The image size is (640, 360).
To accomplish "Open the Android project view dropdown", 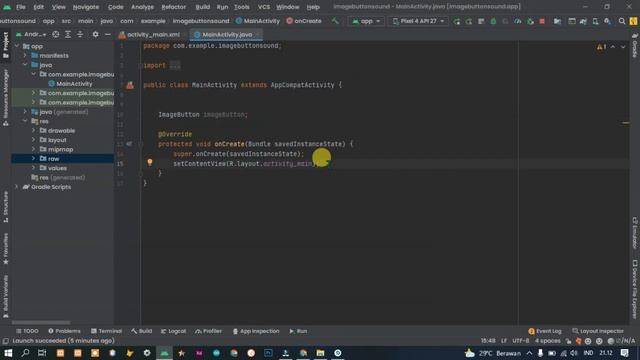I will click(31, 35).
